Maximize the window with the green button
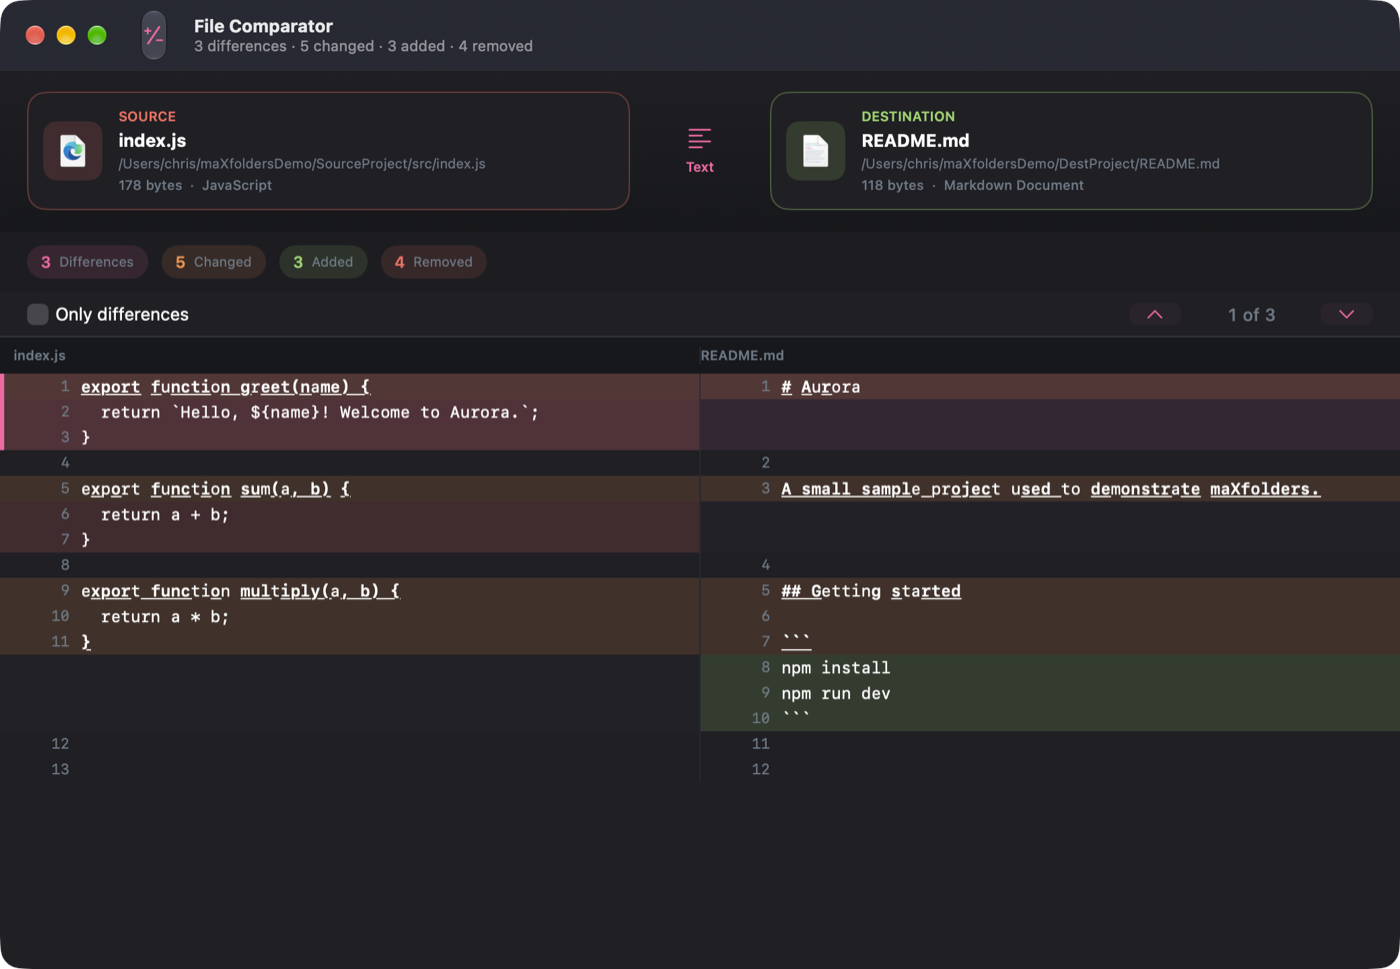 97,35
